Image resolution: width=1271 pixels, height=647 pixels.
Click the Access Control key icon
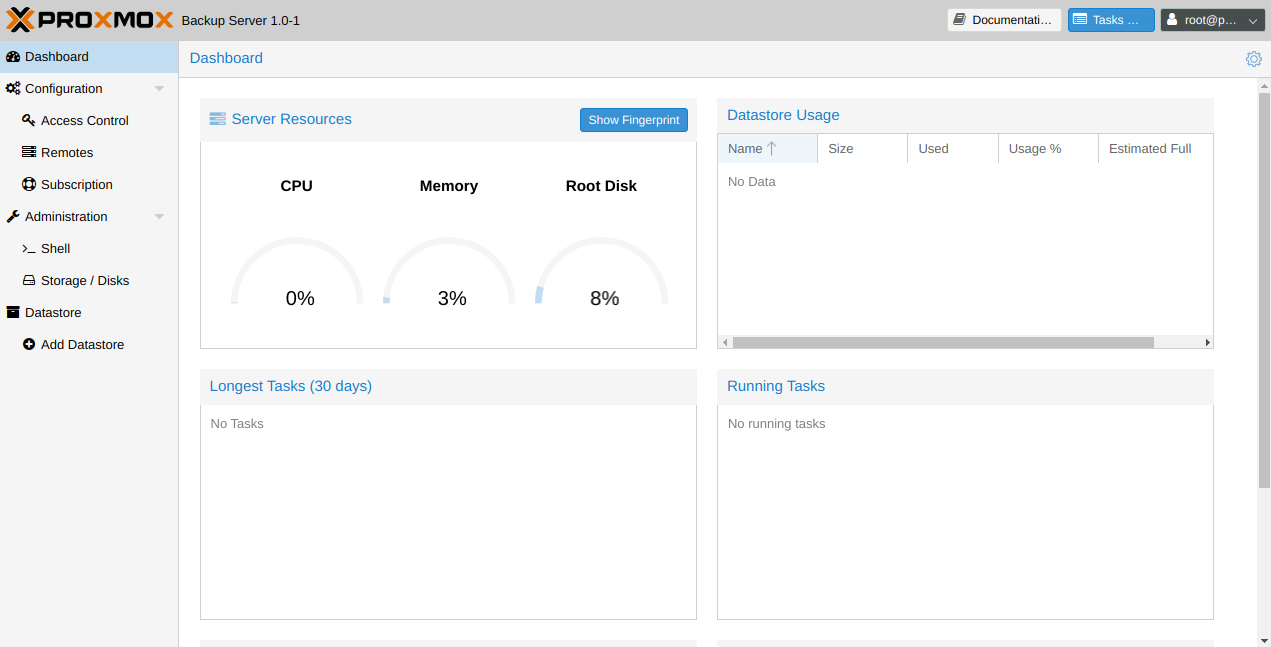29,120
